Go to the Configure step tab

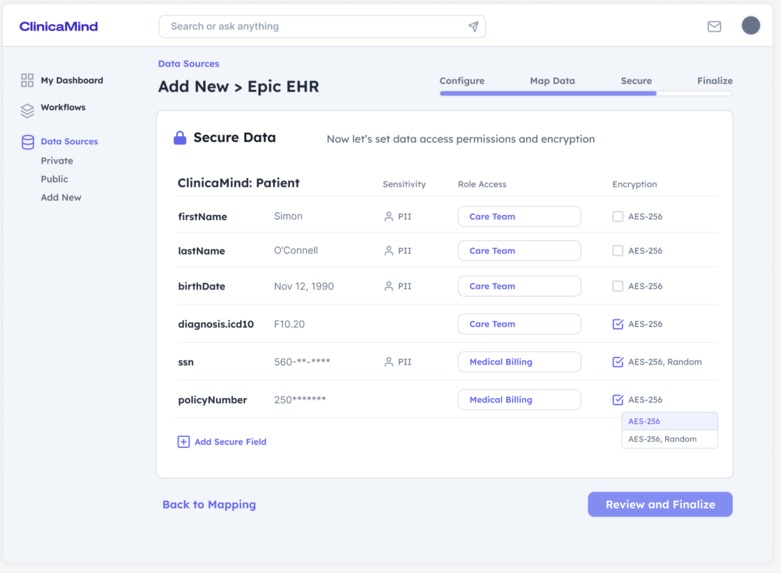coord(462,81)
